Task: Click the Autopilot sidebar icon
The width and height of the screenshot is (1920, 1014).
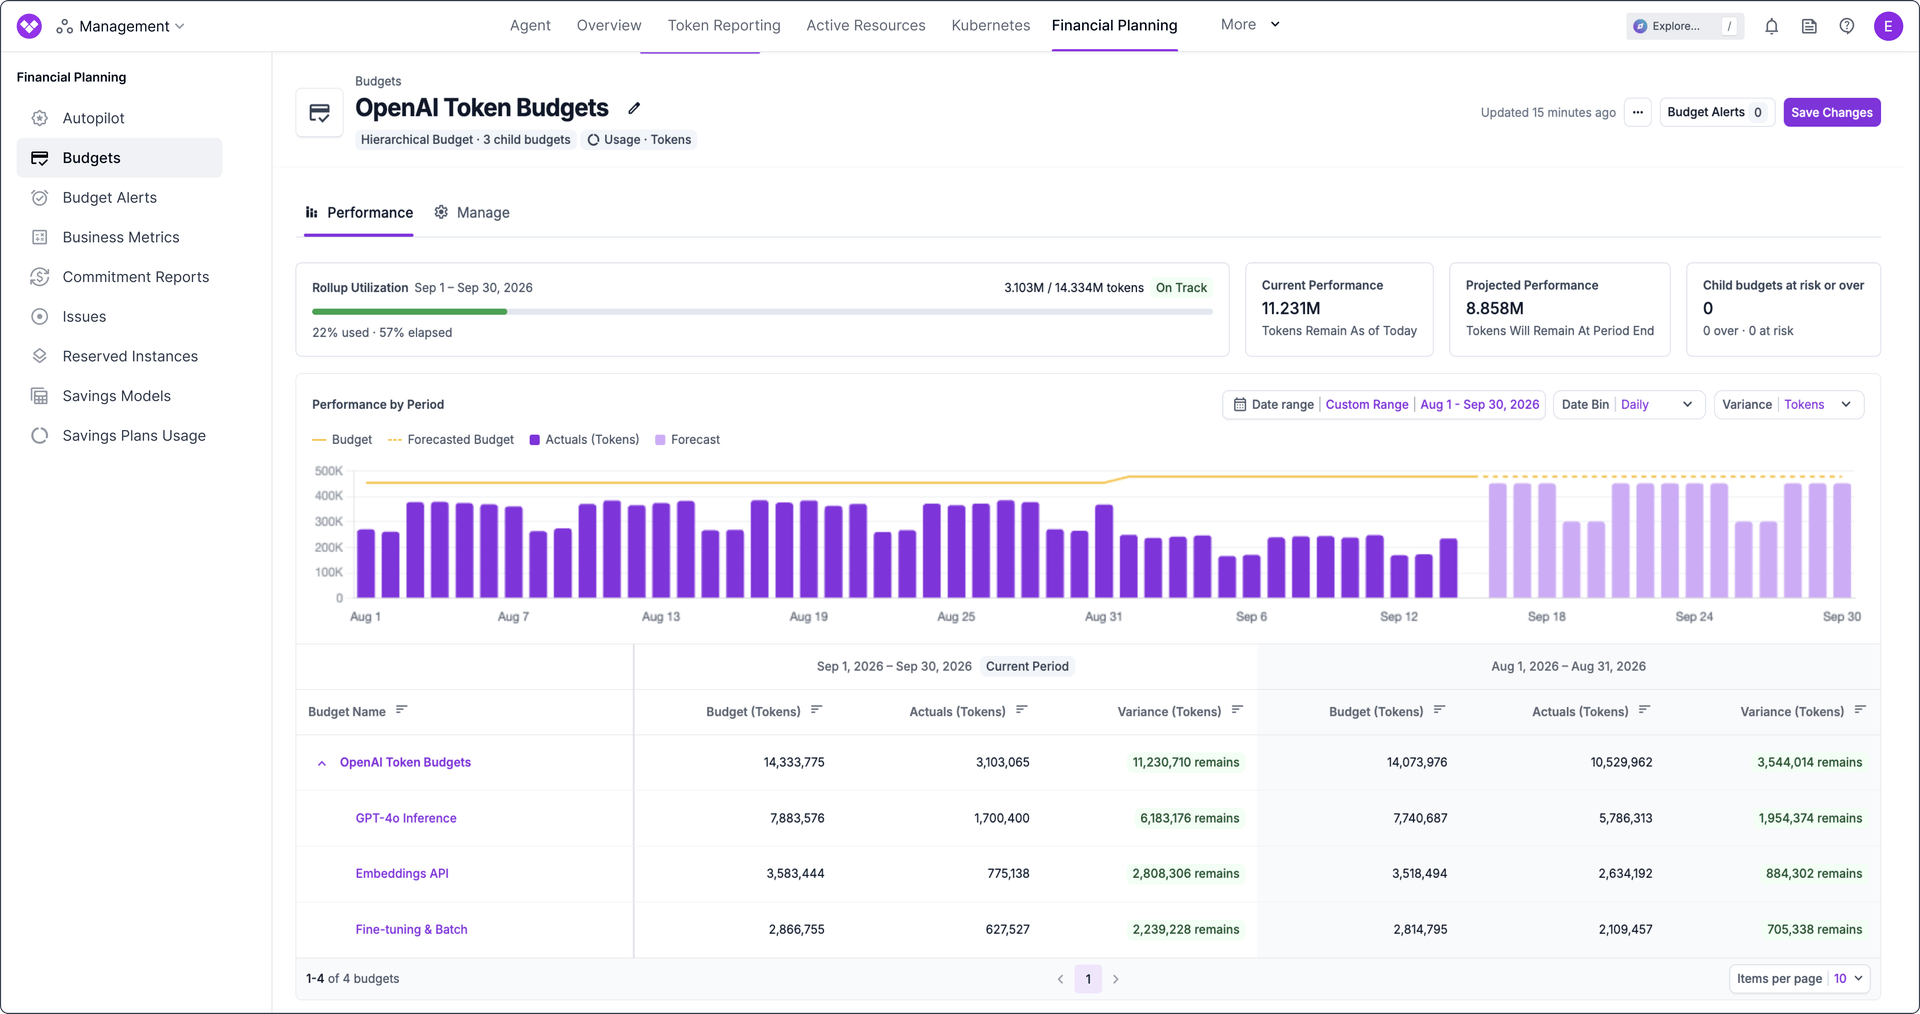Action: pyautogui.click(x=40, y=118)
